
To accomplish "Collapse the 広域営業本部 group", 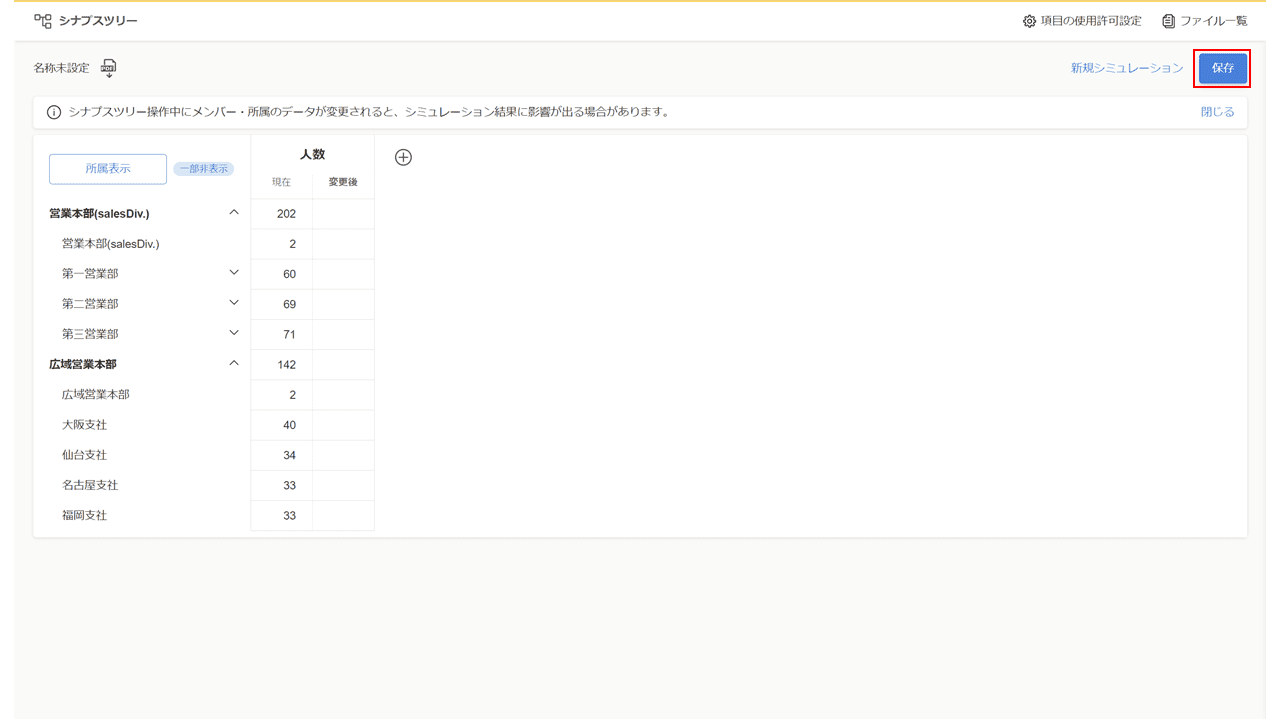I will click(x=234, y=363).
